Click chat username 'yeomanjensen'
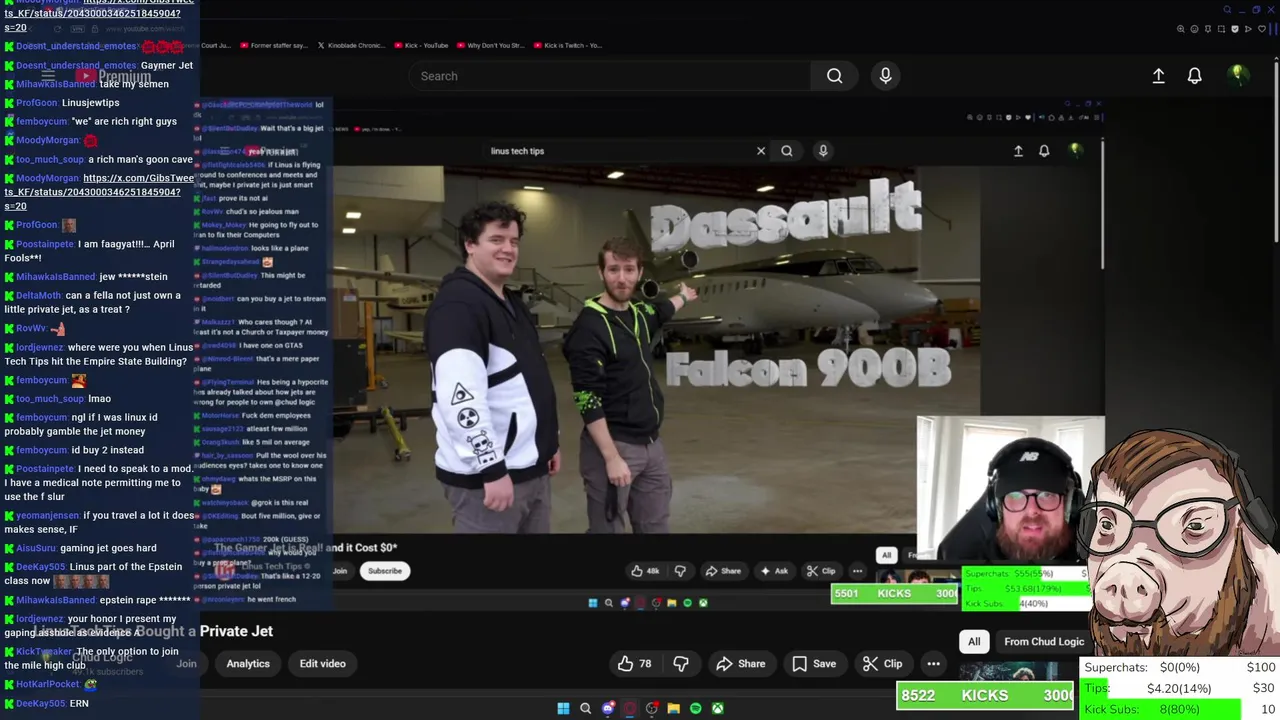Screen dimensions: 1280x720 [48, 516]
